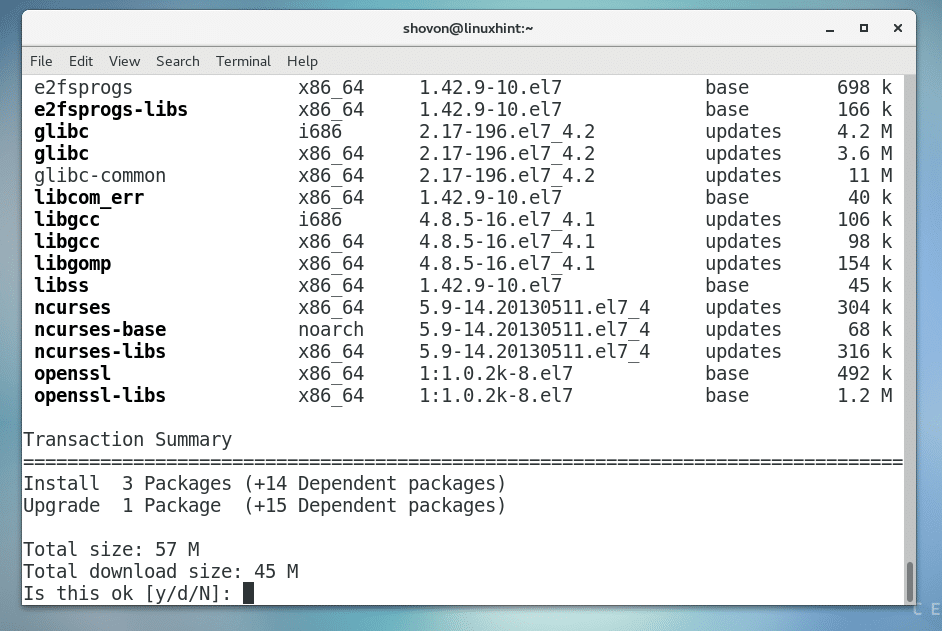The image size is (942, 631).
Task: Open the Terminal menu
Action: 243,61
